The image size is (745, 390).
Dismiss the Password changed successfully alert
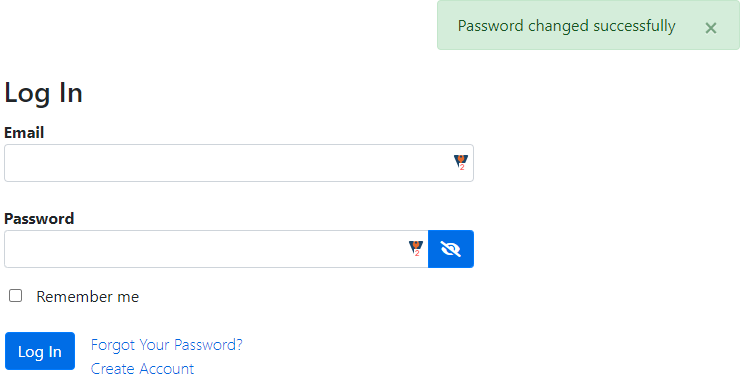click(710, 28)
